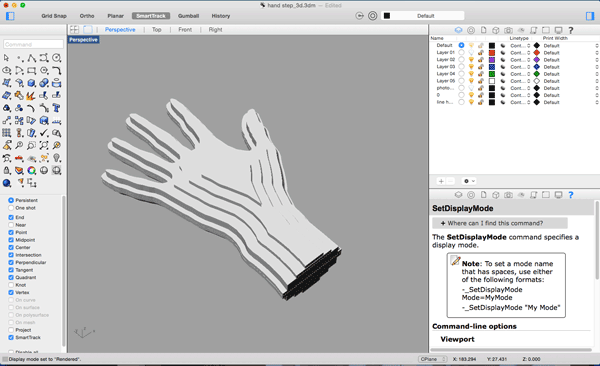Toggle the right sidebar icon in title bar
The image size is (600, 366).
pyautogui.click(x=590, y=16)
